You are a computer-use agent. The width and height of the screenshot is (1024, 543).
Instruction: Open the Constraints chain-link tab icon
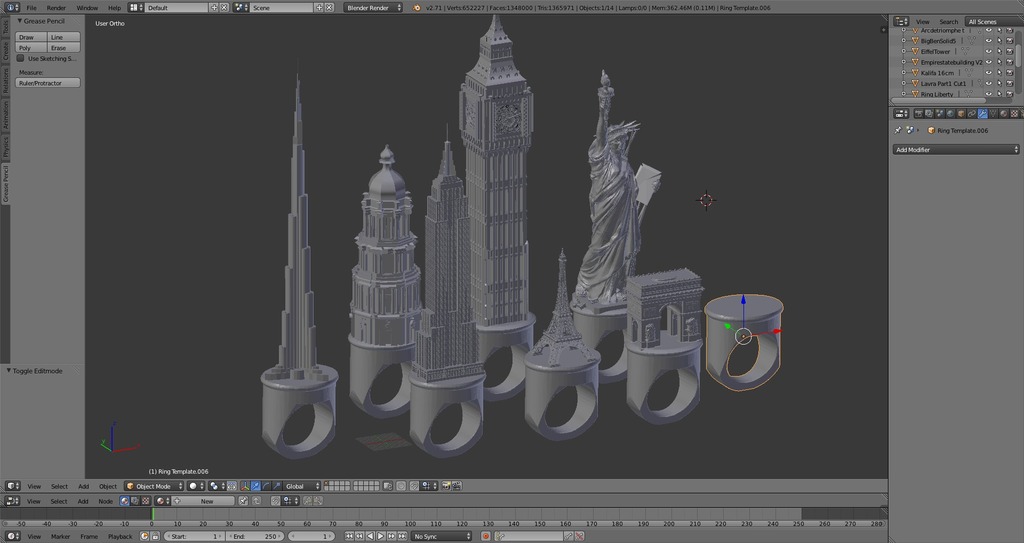click(971, 114)
